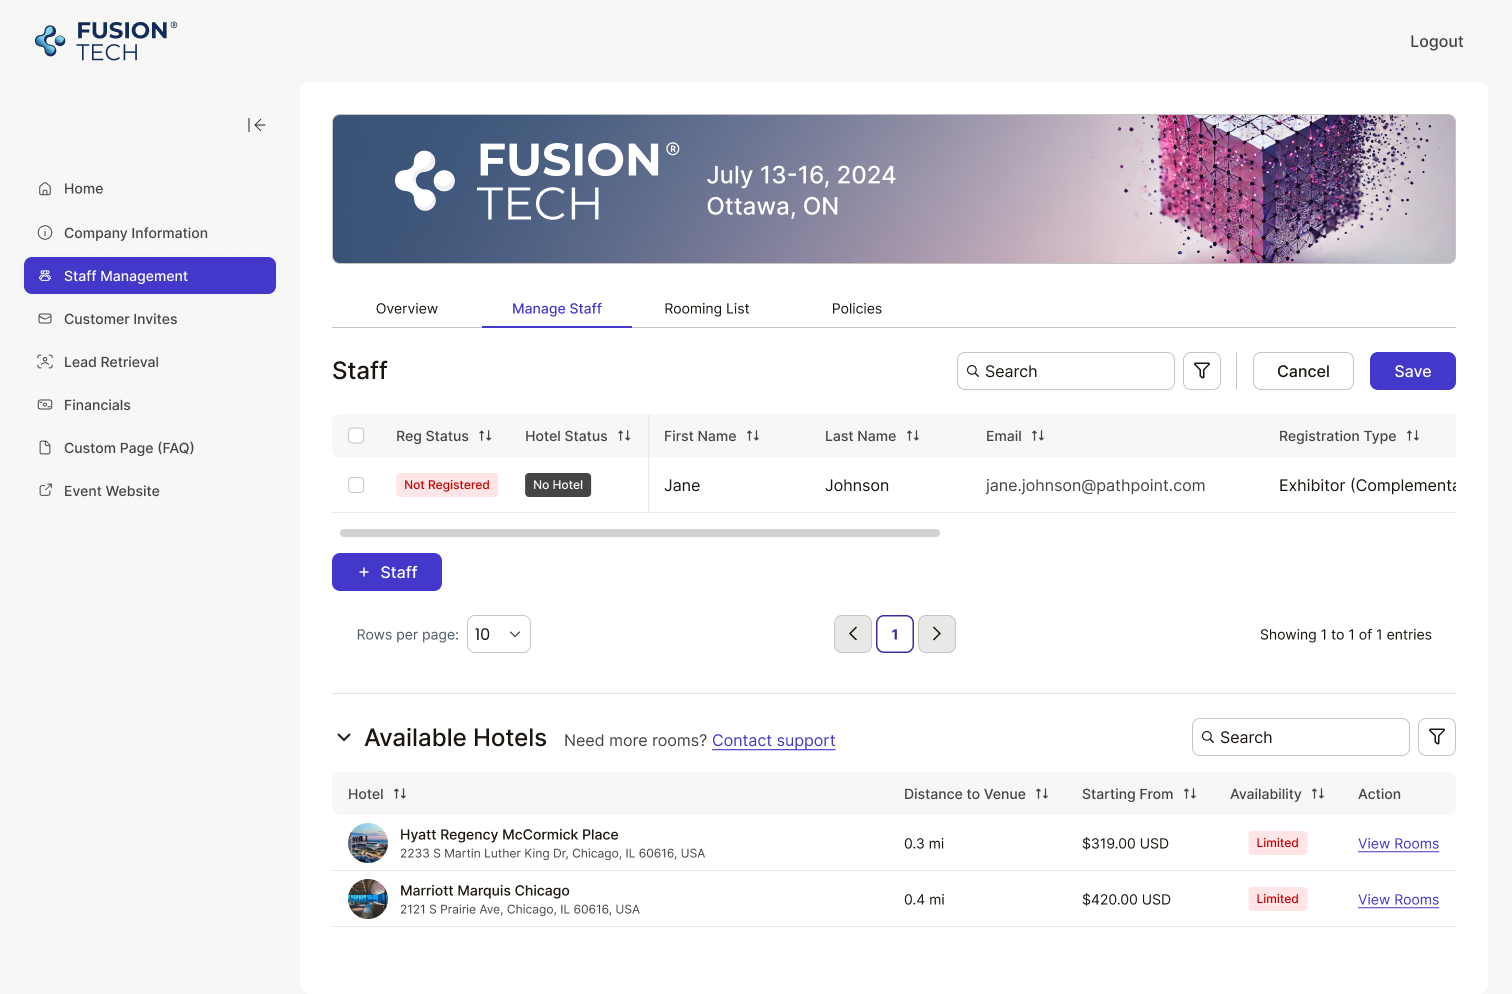Open Customer Invites in the sidebar
The image size is (1512, 994).
(x=150, y=319)
